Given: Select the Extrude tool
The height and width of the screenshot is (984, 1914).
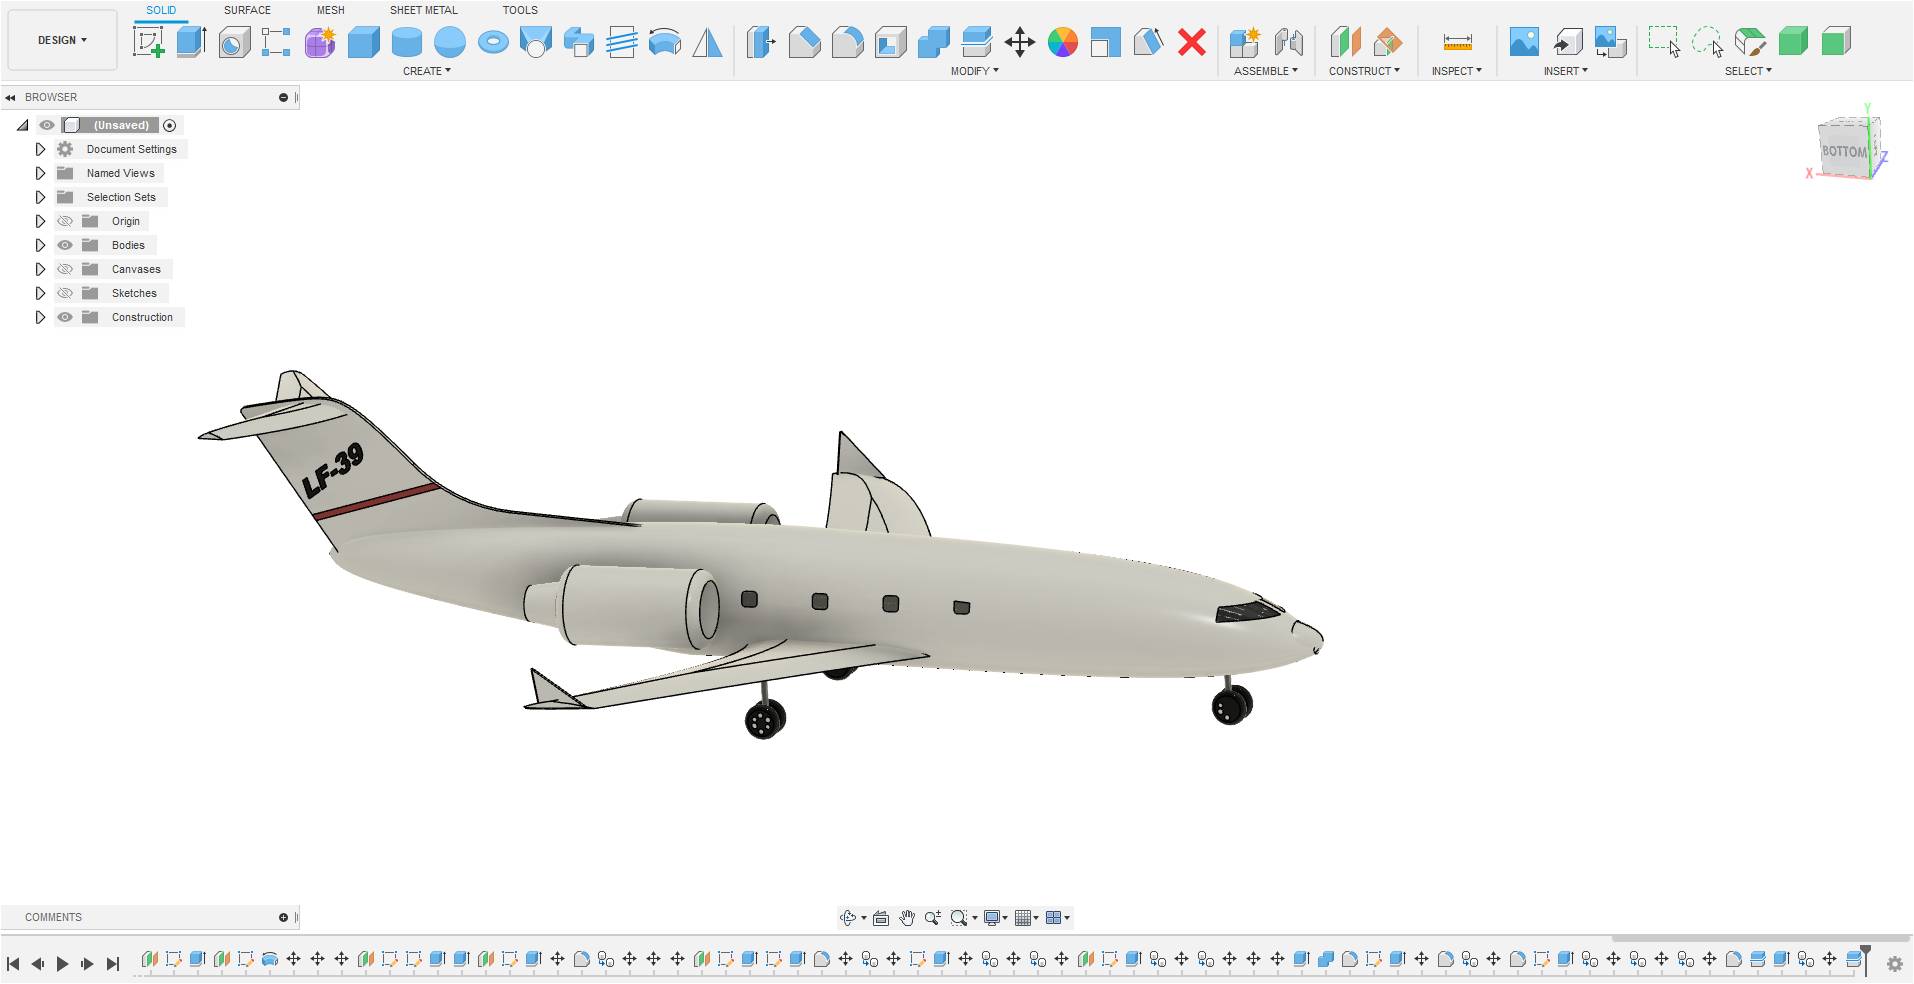Looking at the screenshot, I should pos(191,42).
